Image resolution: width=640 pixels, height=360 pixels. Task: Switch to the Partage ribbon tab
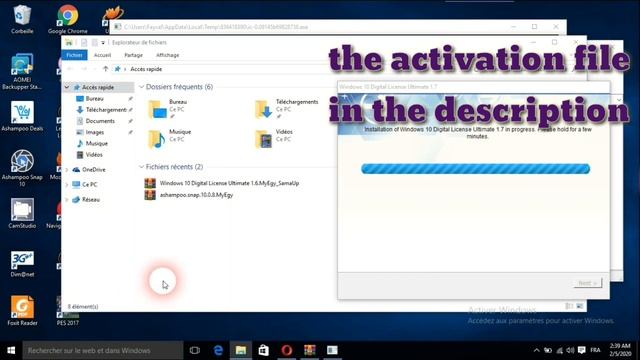133,55
